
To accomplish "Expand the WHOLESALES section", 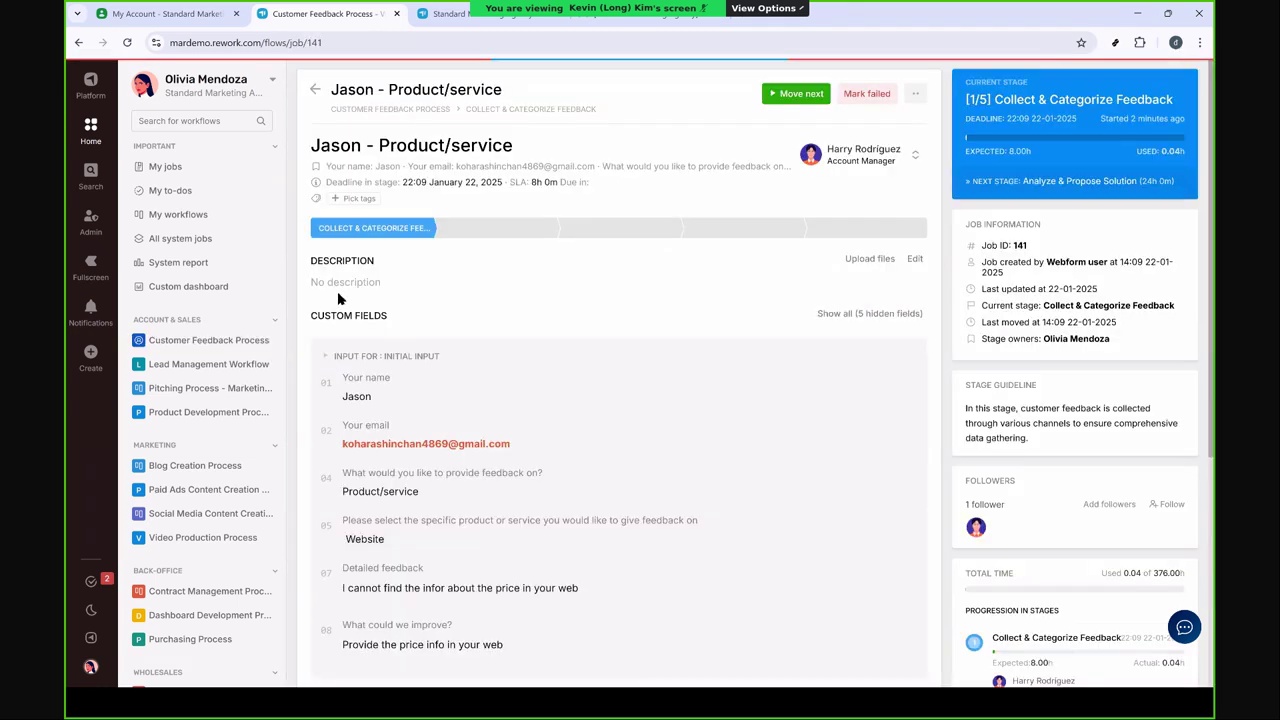I will click(x=275, y=672).
